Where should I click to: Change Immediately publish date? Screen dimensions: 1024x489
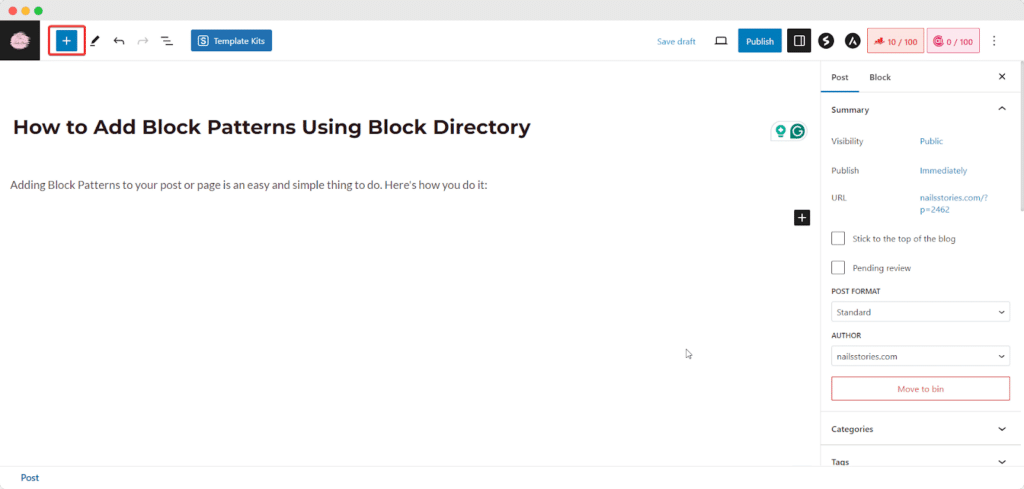[943, 170]
